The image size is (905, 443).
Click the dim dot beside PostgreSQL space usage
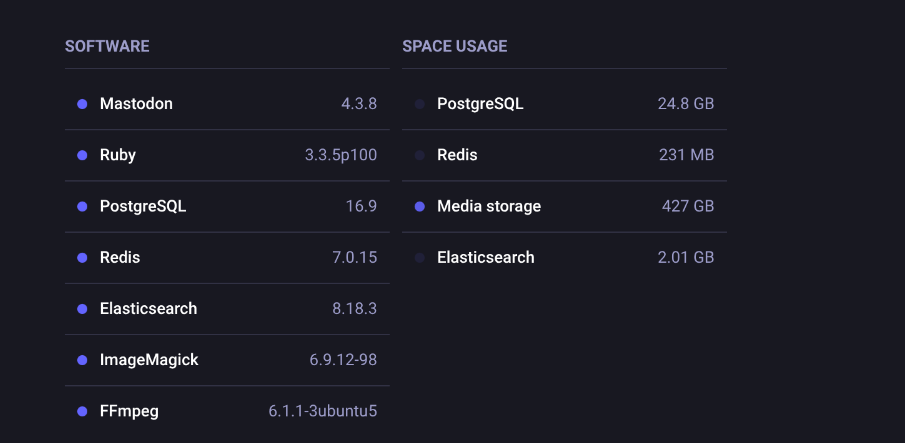[x=420, y=104]
